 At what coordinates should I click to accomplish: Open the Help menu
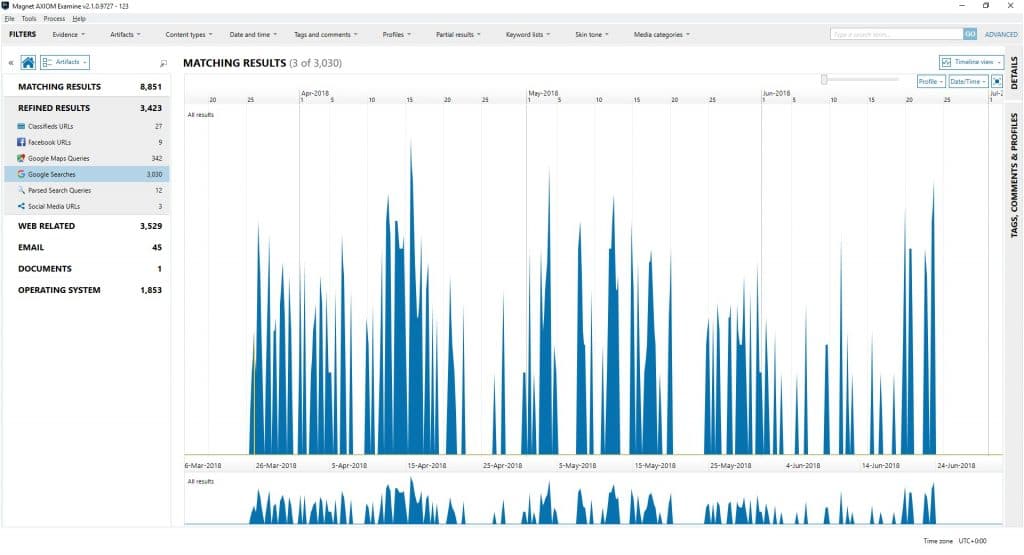coord(79,19)
